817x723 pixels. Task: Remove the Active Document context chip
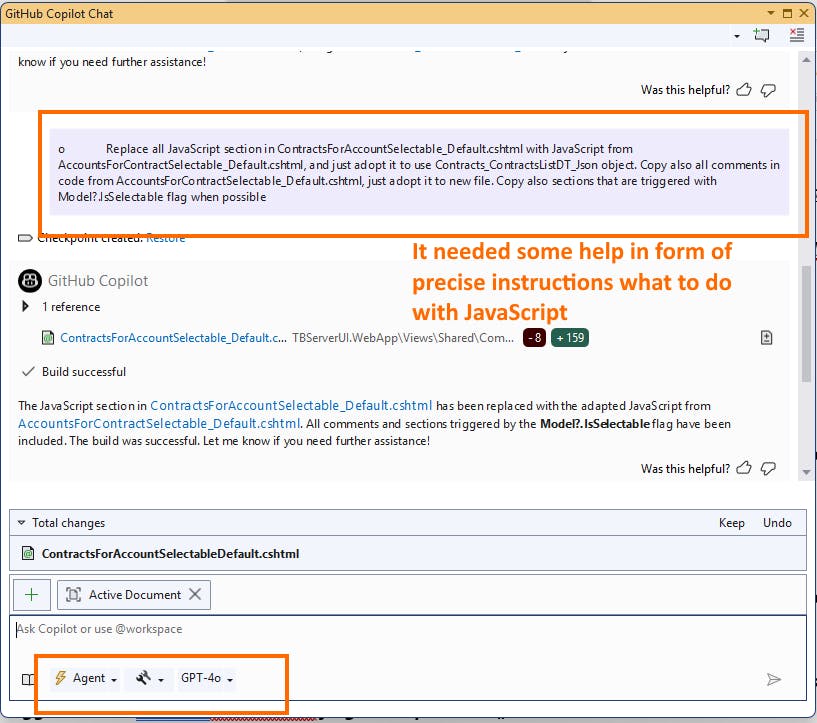click(197, 594)
